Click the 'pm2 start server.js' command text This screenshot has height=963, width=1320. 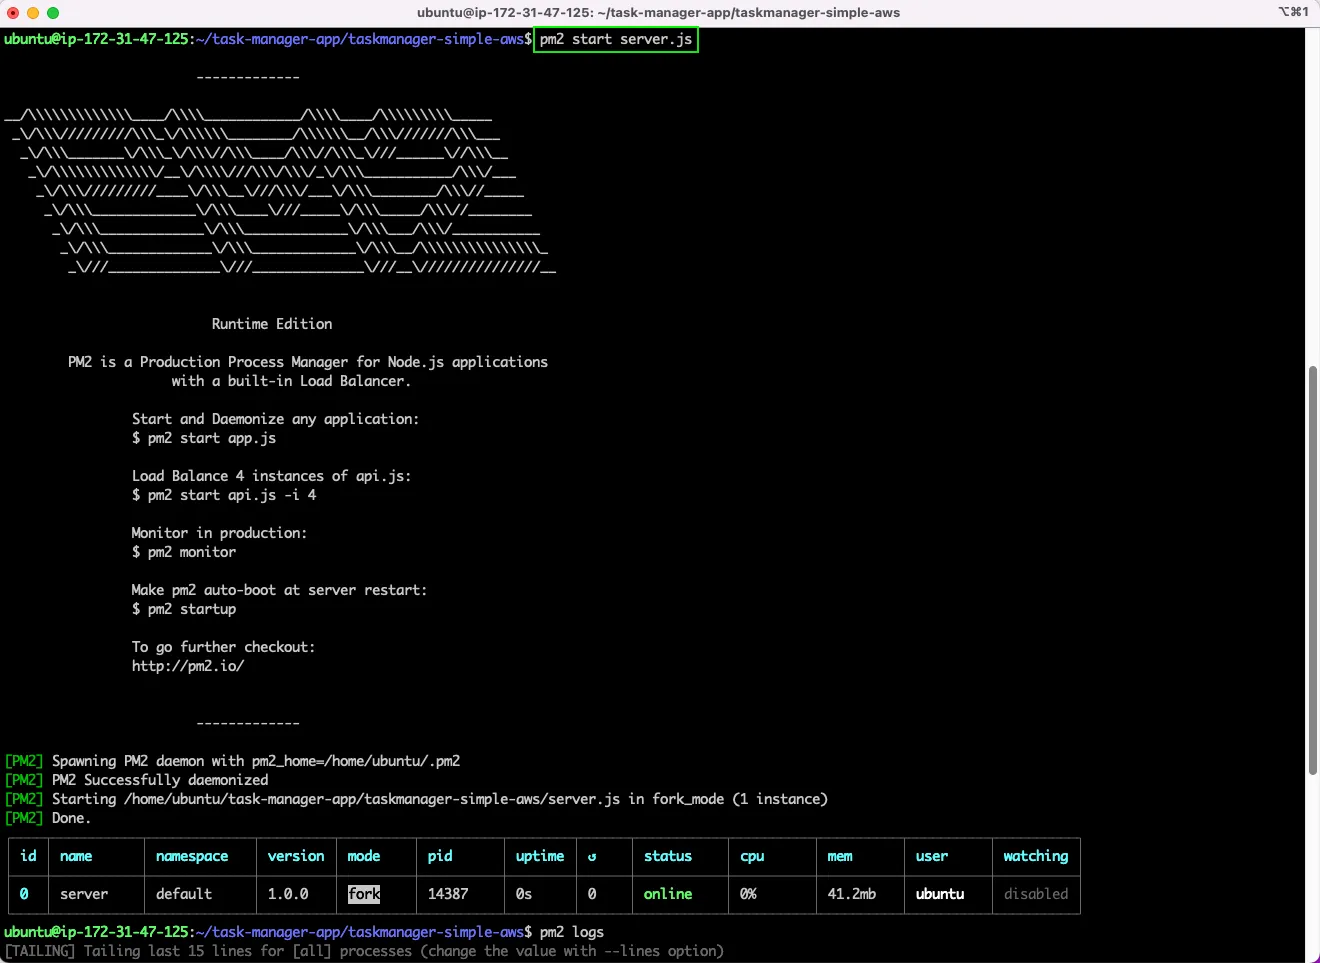616,40
